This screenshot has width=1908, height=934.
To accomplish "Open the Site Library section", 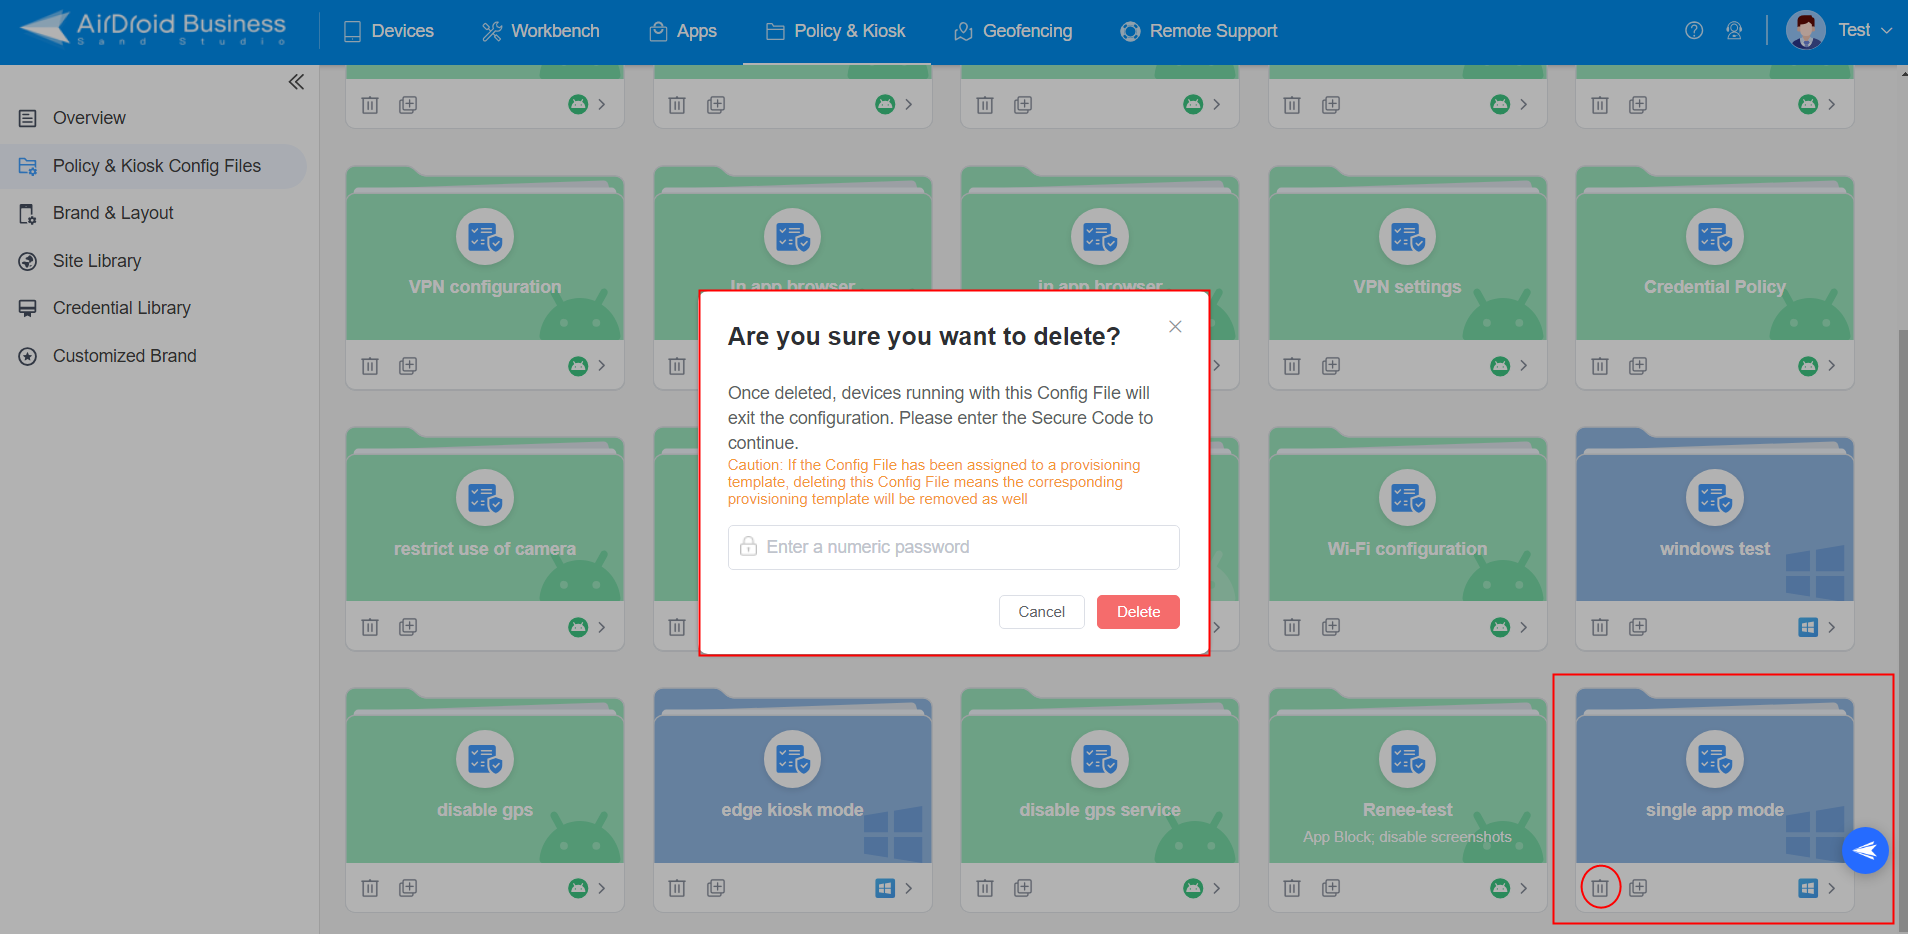I will (x=96, y=260).
